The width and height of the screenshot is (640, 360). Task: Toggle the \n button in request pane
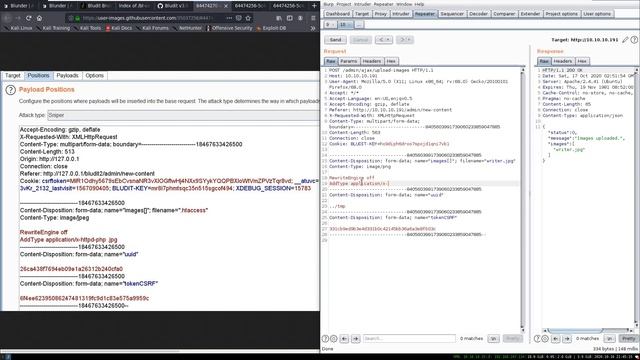(493, 338)
